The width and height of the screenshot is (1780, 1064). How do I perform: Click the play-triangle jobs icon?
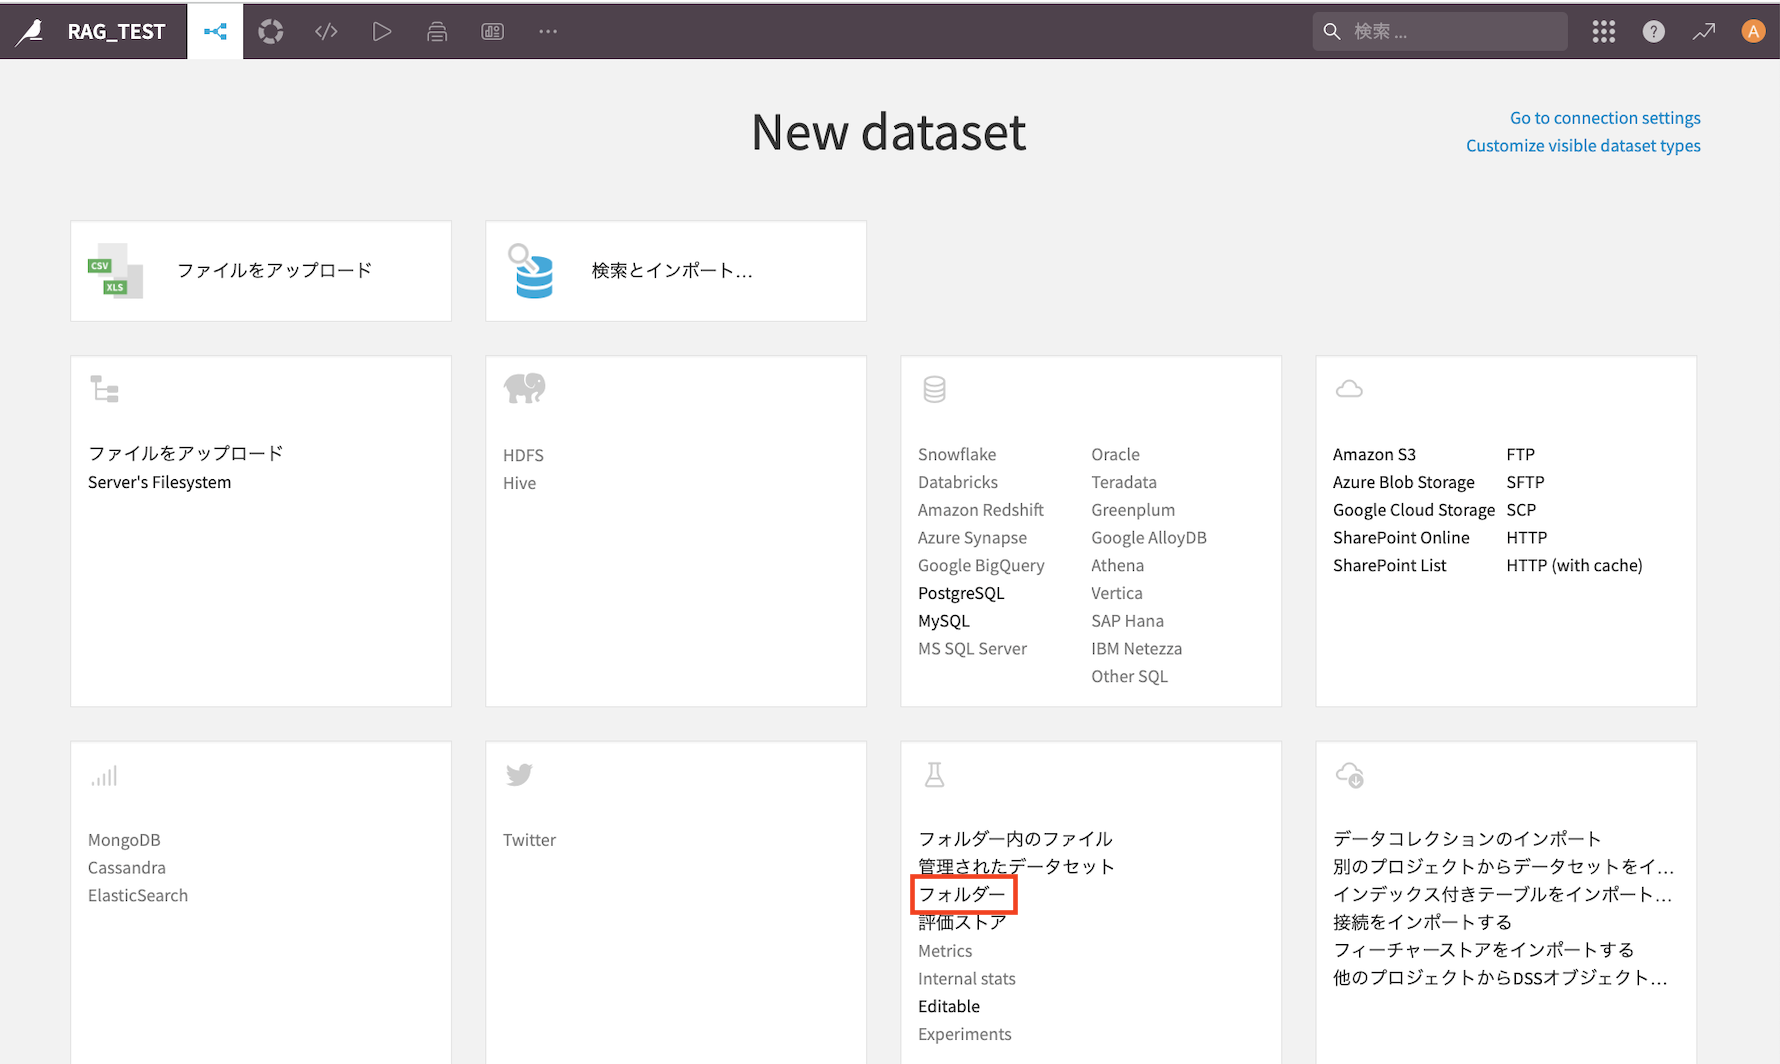[381, 32]
